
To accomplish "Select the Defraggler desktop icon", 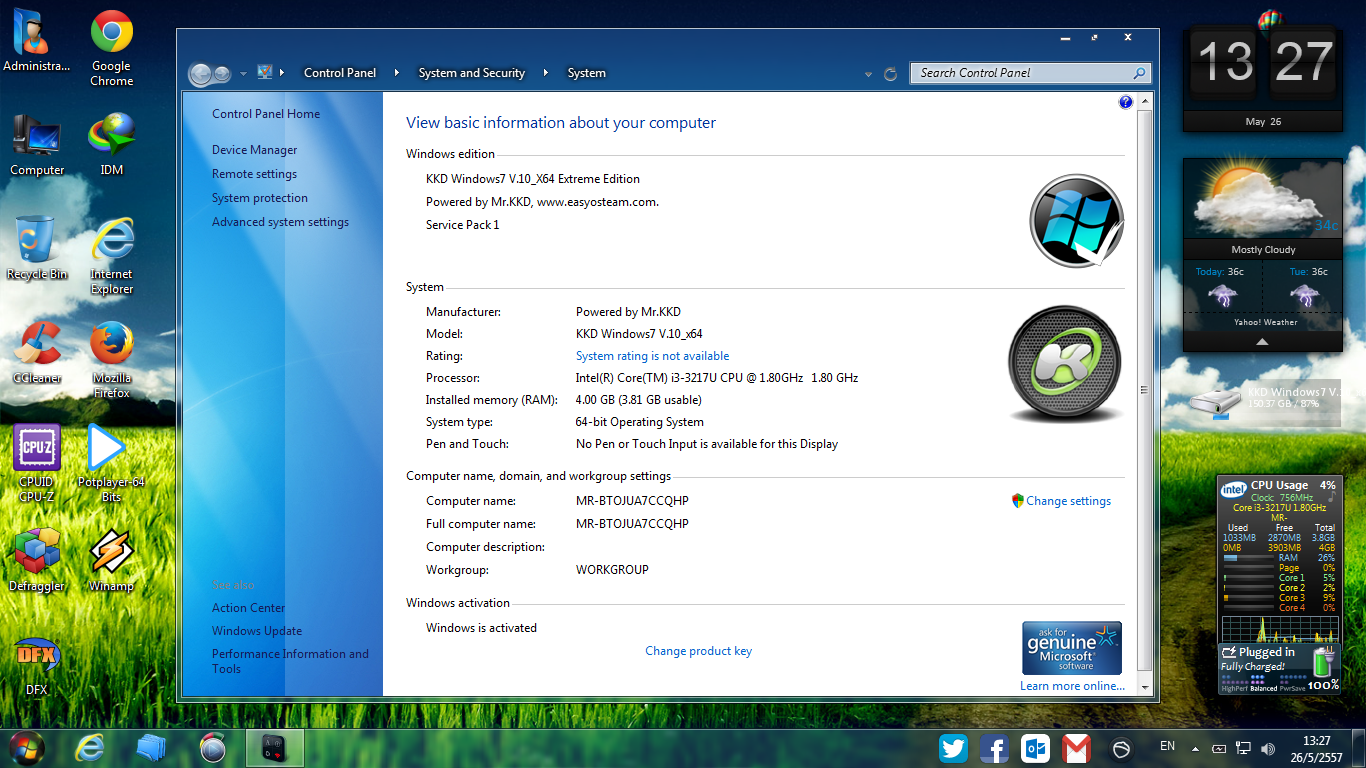I will pos(37,560).
